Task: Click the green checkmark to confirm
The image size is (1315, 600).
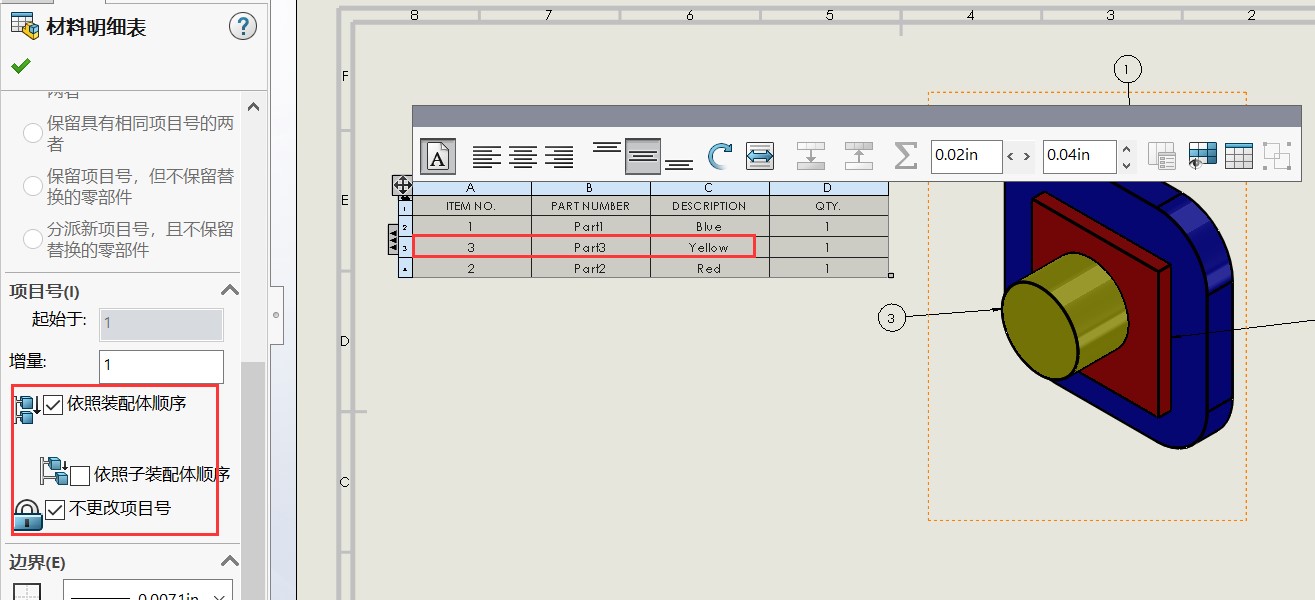Action: point(20,66)
